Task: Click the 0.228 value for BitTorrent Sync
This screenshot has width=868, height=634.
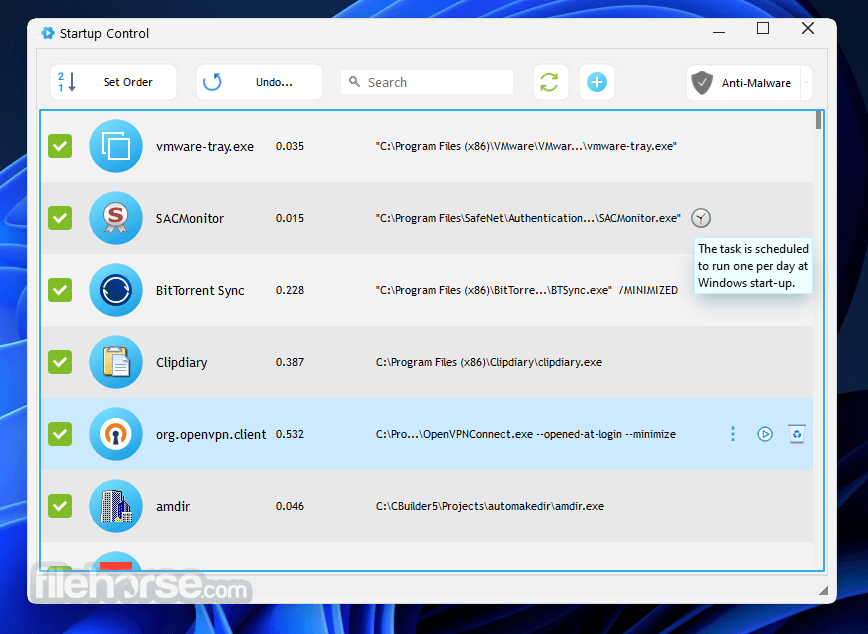Action: click(290, 290)
